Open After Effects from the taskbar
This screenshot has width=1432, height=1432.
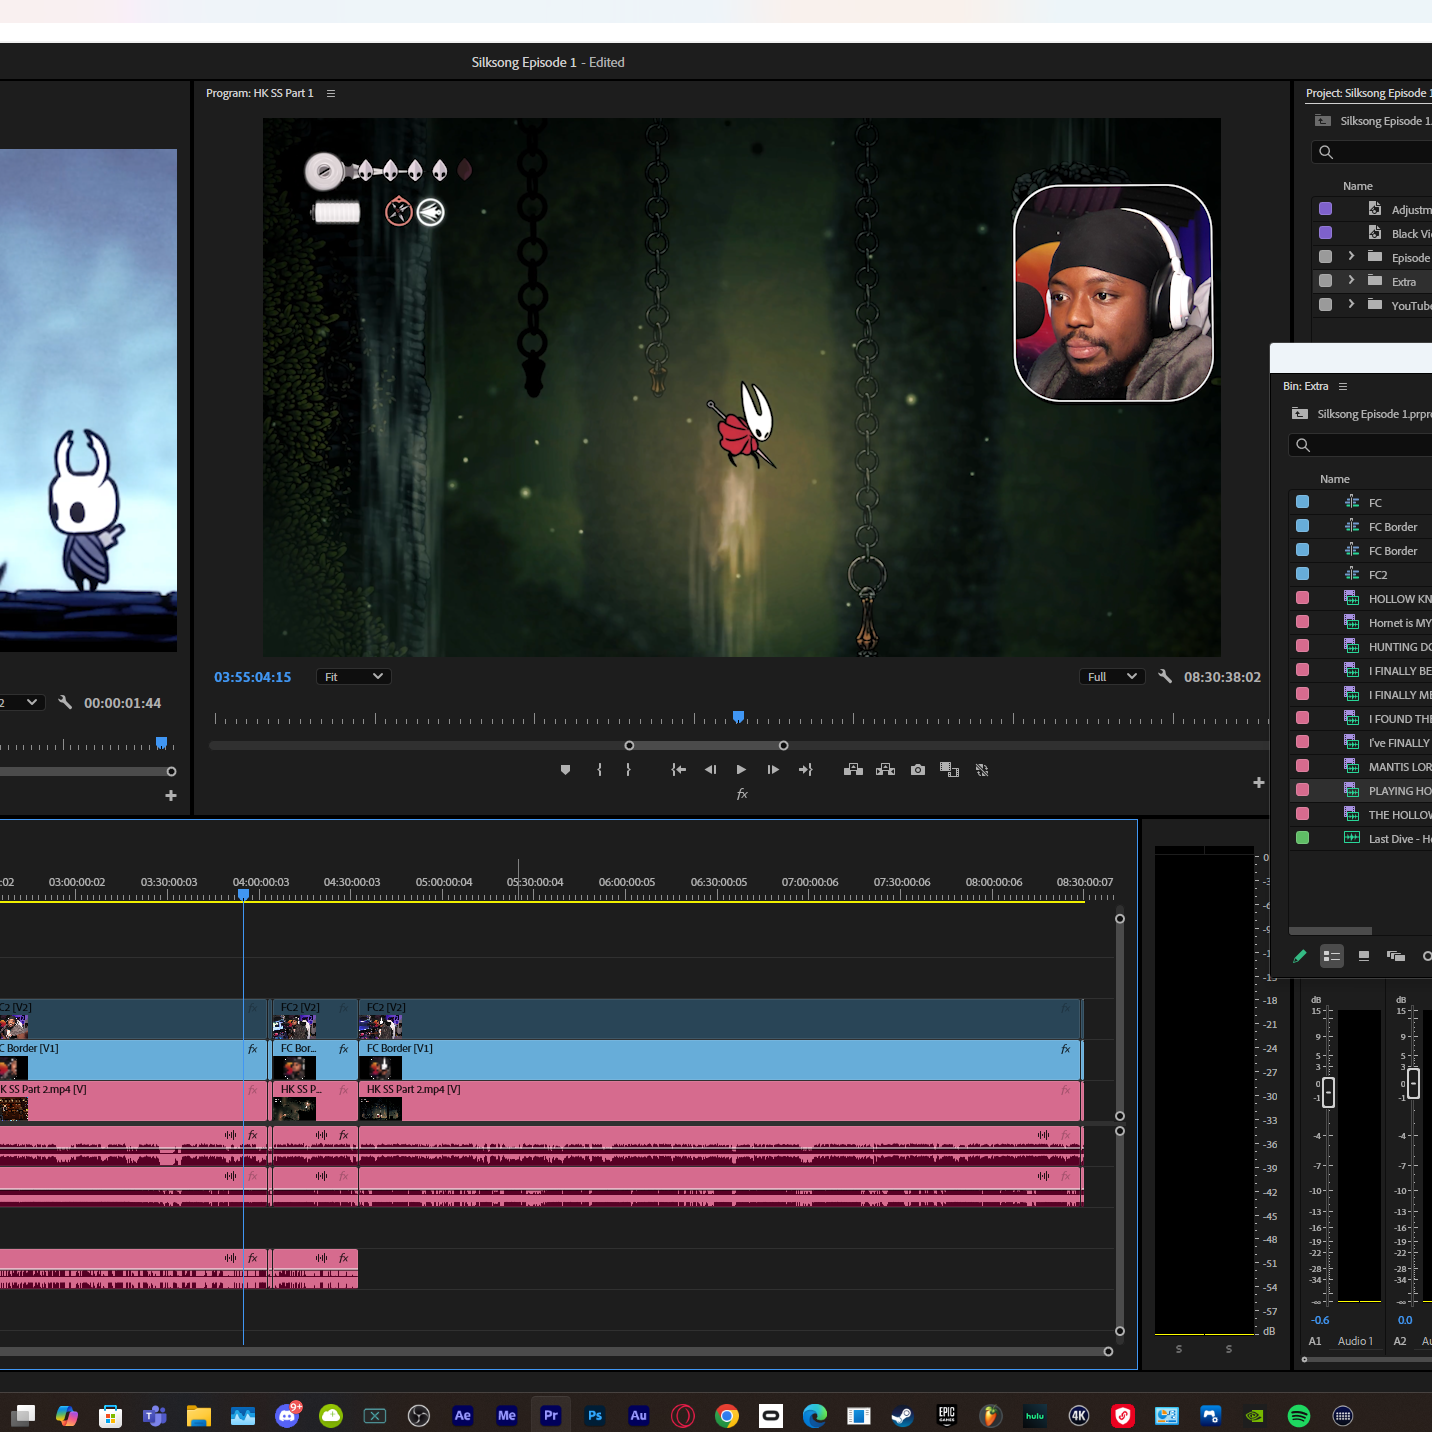pos(463,1415)
